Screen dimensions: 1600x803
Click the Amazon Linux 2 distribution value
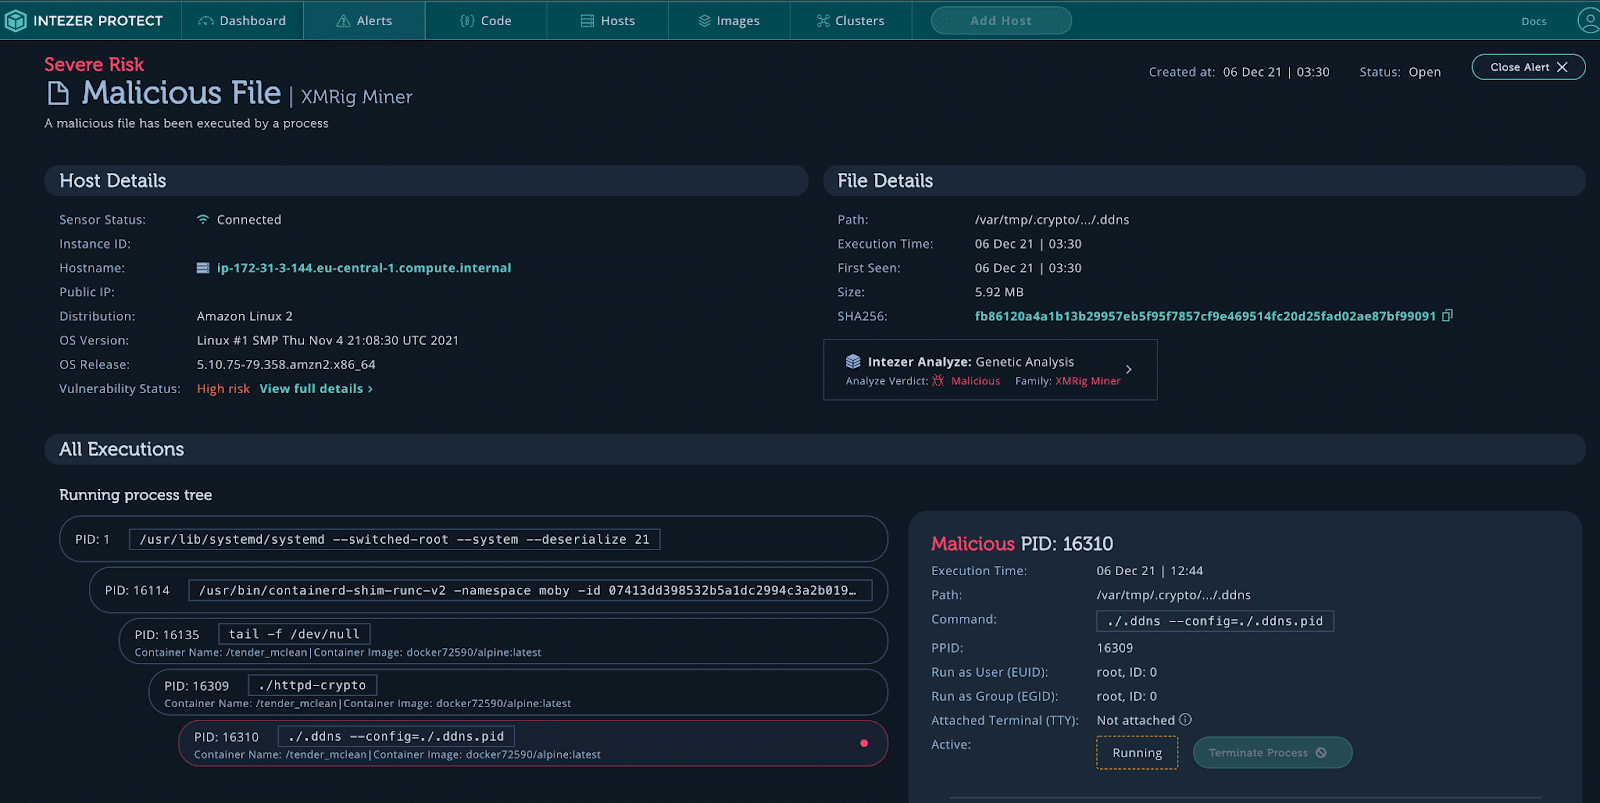pyautogui.click(x=245, y=316)
